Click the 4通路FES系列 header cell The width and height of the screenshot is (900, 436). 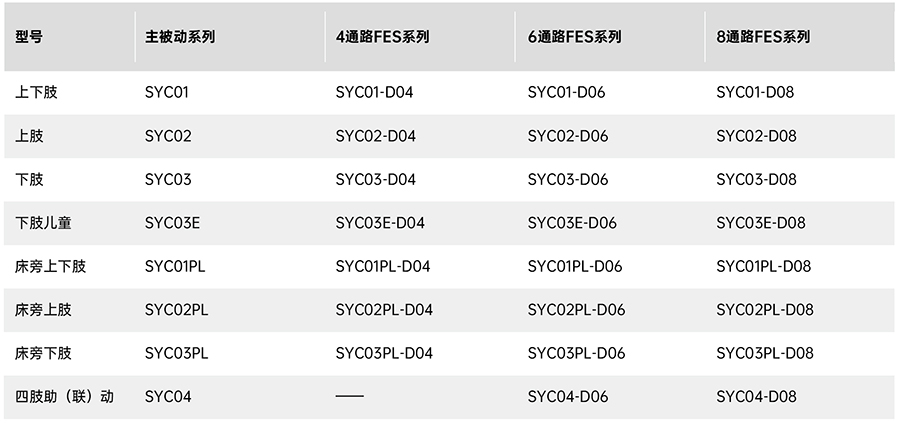coord(382,38)
